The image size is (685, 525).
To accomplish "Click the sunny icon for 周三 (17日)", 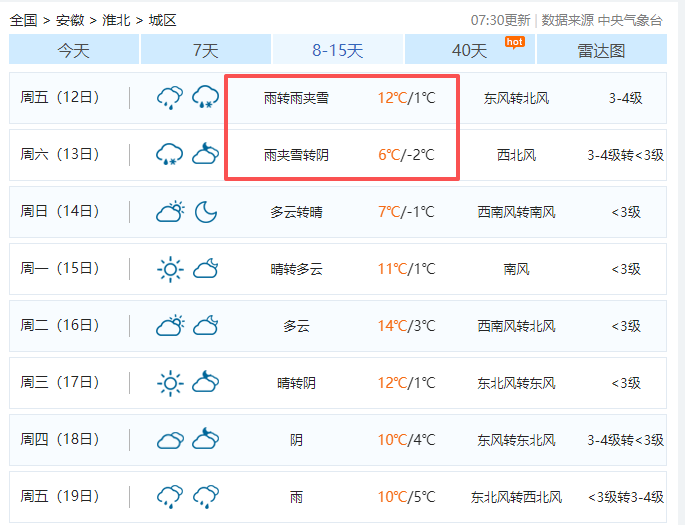I will pyautogui.click(x=170, y=383).
